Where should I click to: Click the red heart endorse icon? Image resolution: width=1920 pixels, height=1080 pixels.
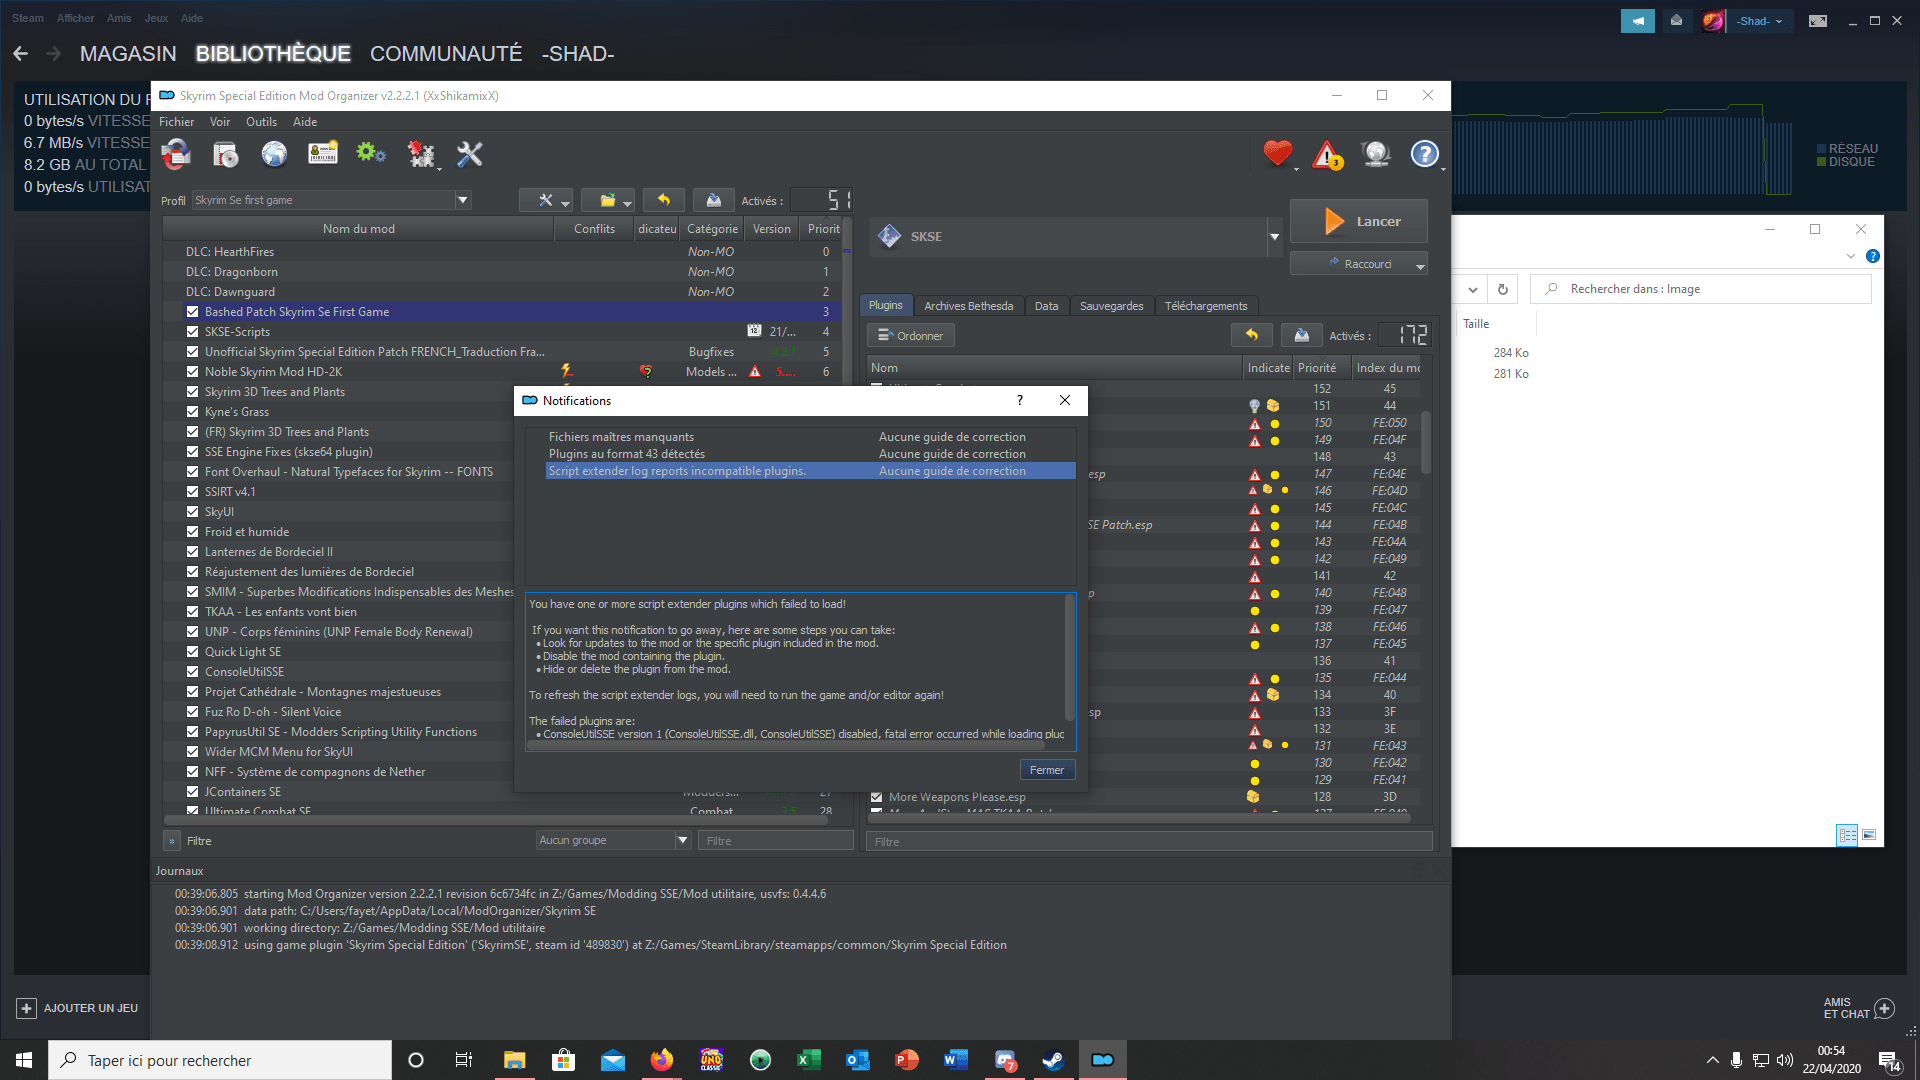(x=1277, y=154)
